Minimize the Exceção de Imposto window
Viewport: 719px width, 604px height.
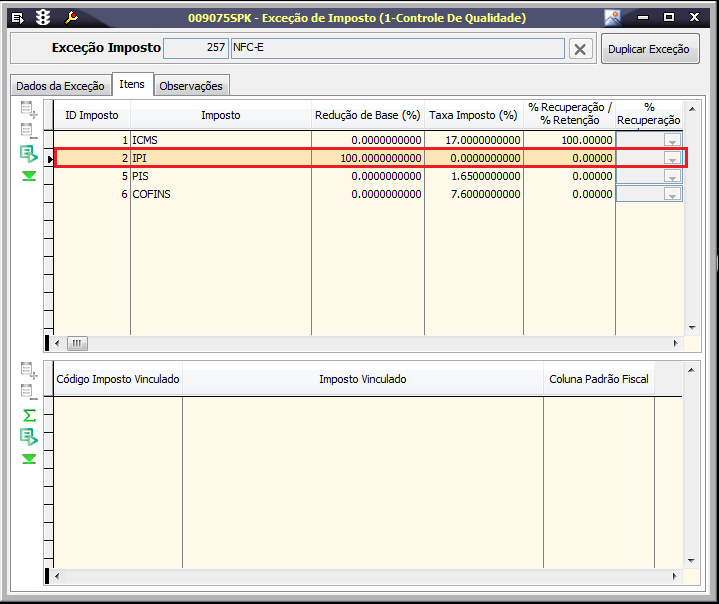pos(643,17)
